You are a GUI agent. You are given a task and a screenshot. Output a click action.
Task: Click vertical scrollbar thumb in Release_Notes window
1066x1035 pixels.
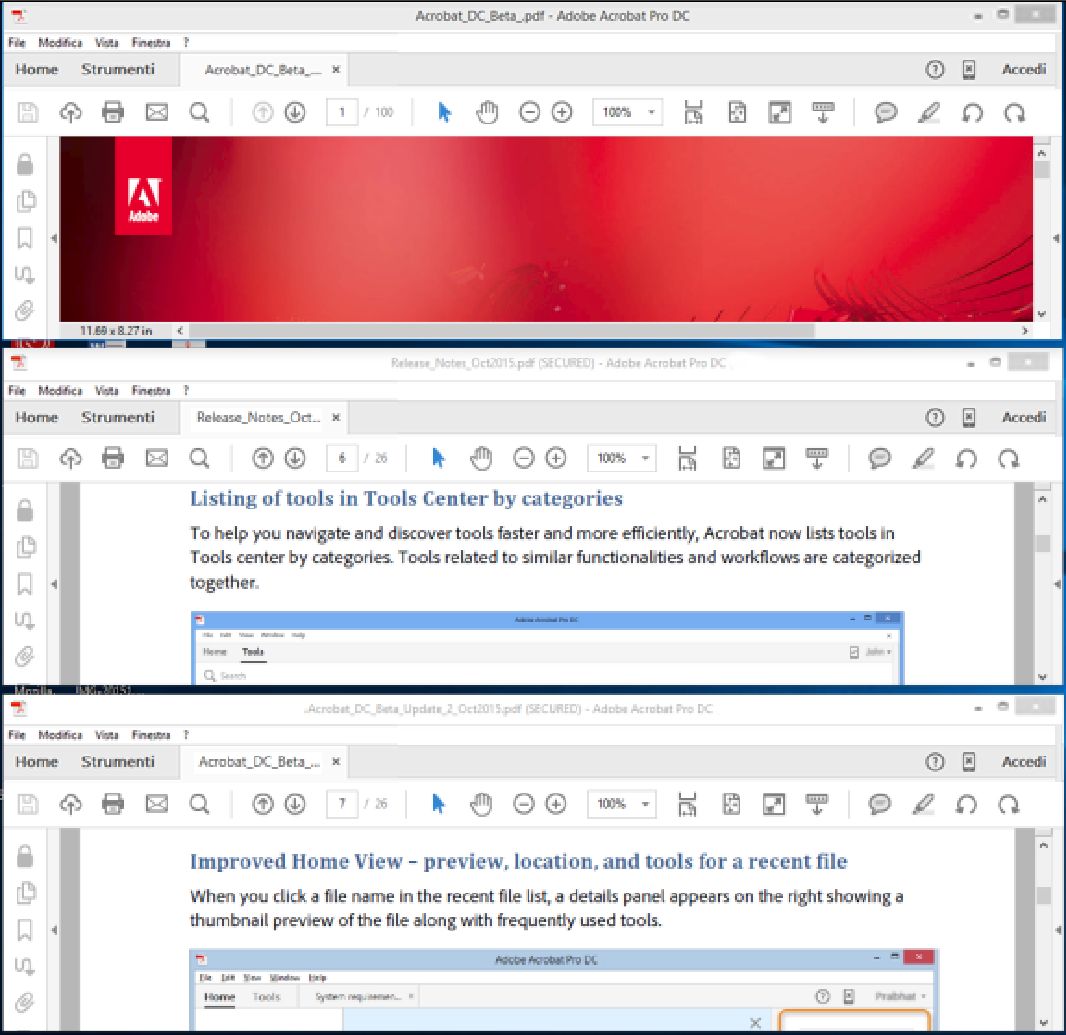(x=1042, y=543)
